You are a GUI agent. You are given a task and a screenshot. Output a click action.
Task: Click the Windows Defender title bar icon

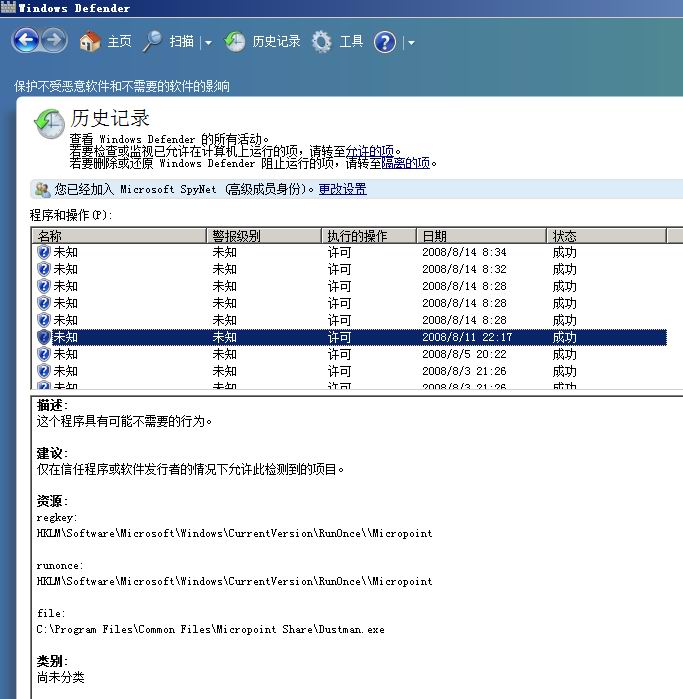point(8,7)
